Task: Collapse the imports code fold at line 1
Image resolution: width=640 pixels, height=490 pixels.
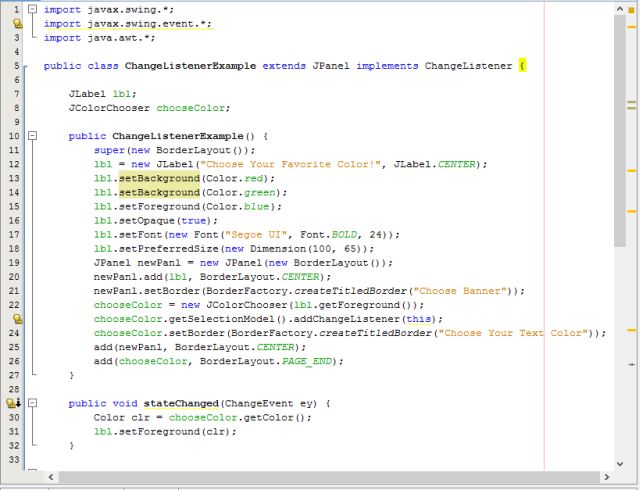Action: coord(33,9)
